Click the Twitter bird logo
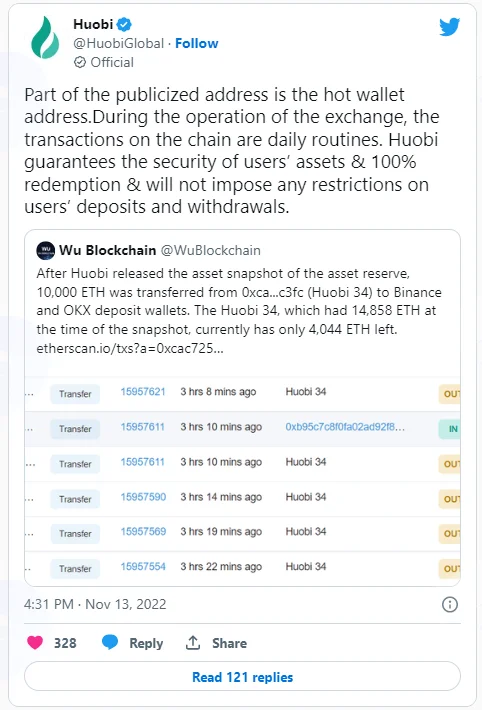482x710 pixels. [449, 27]
